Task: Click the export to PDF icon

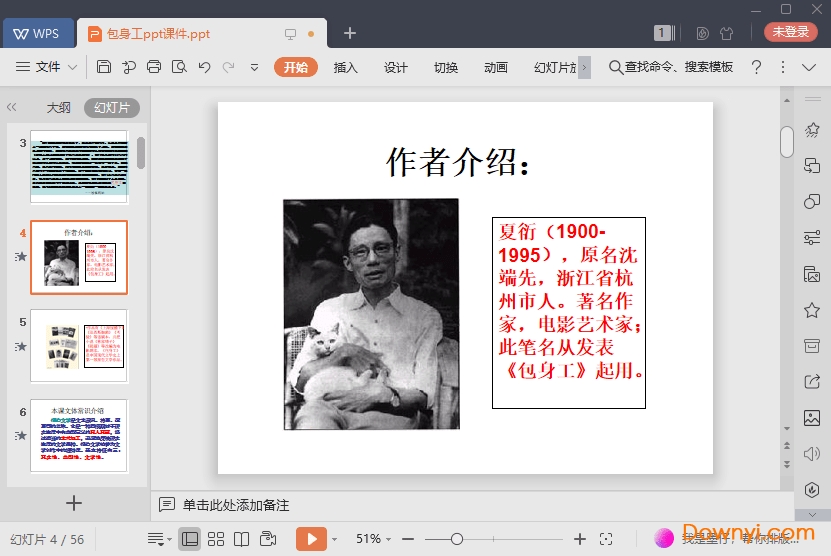Action: click(x=129, y=67)
